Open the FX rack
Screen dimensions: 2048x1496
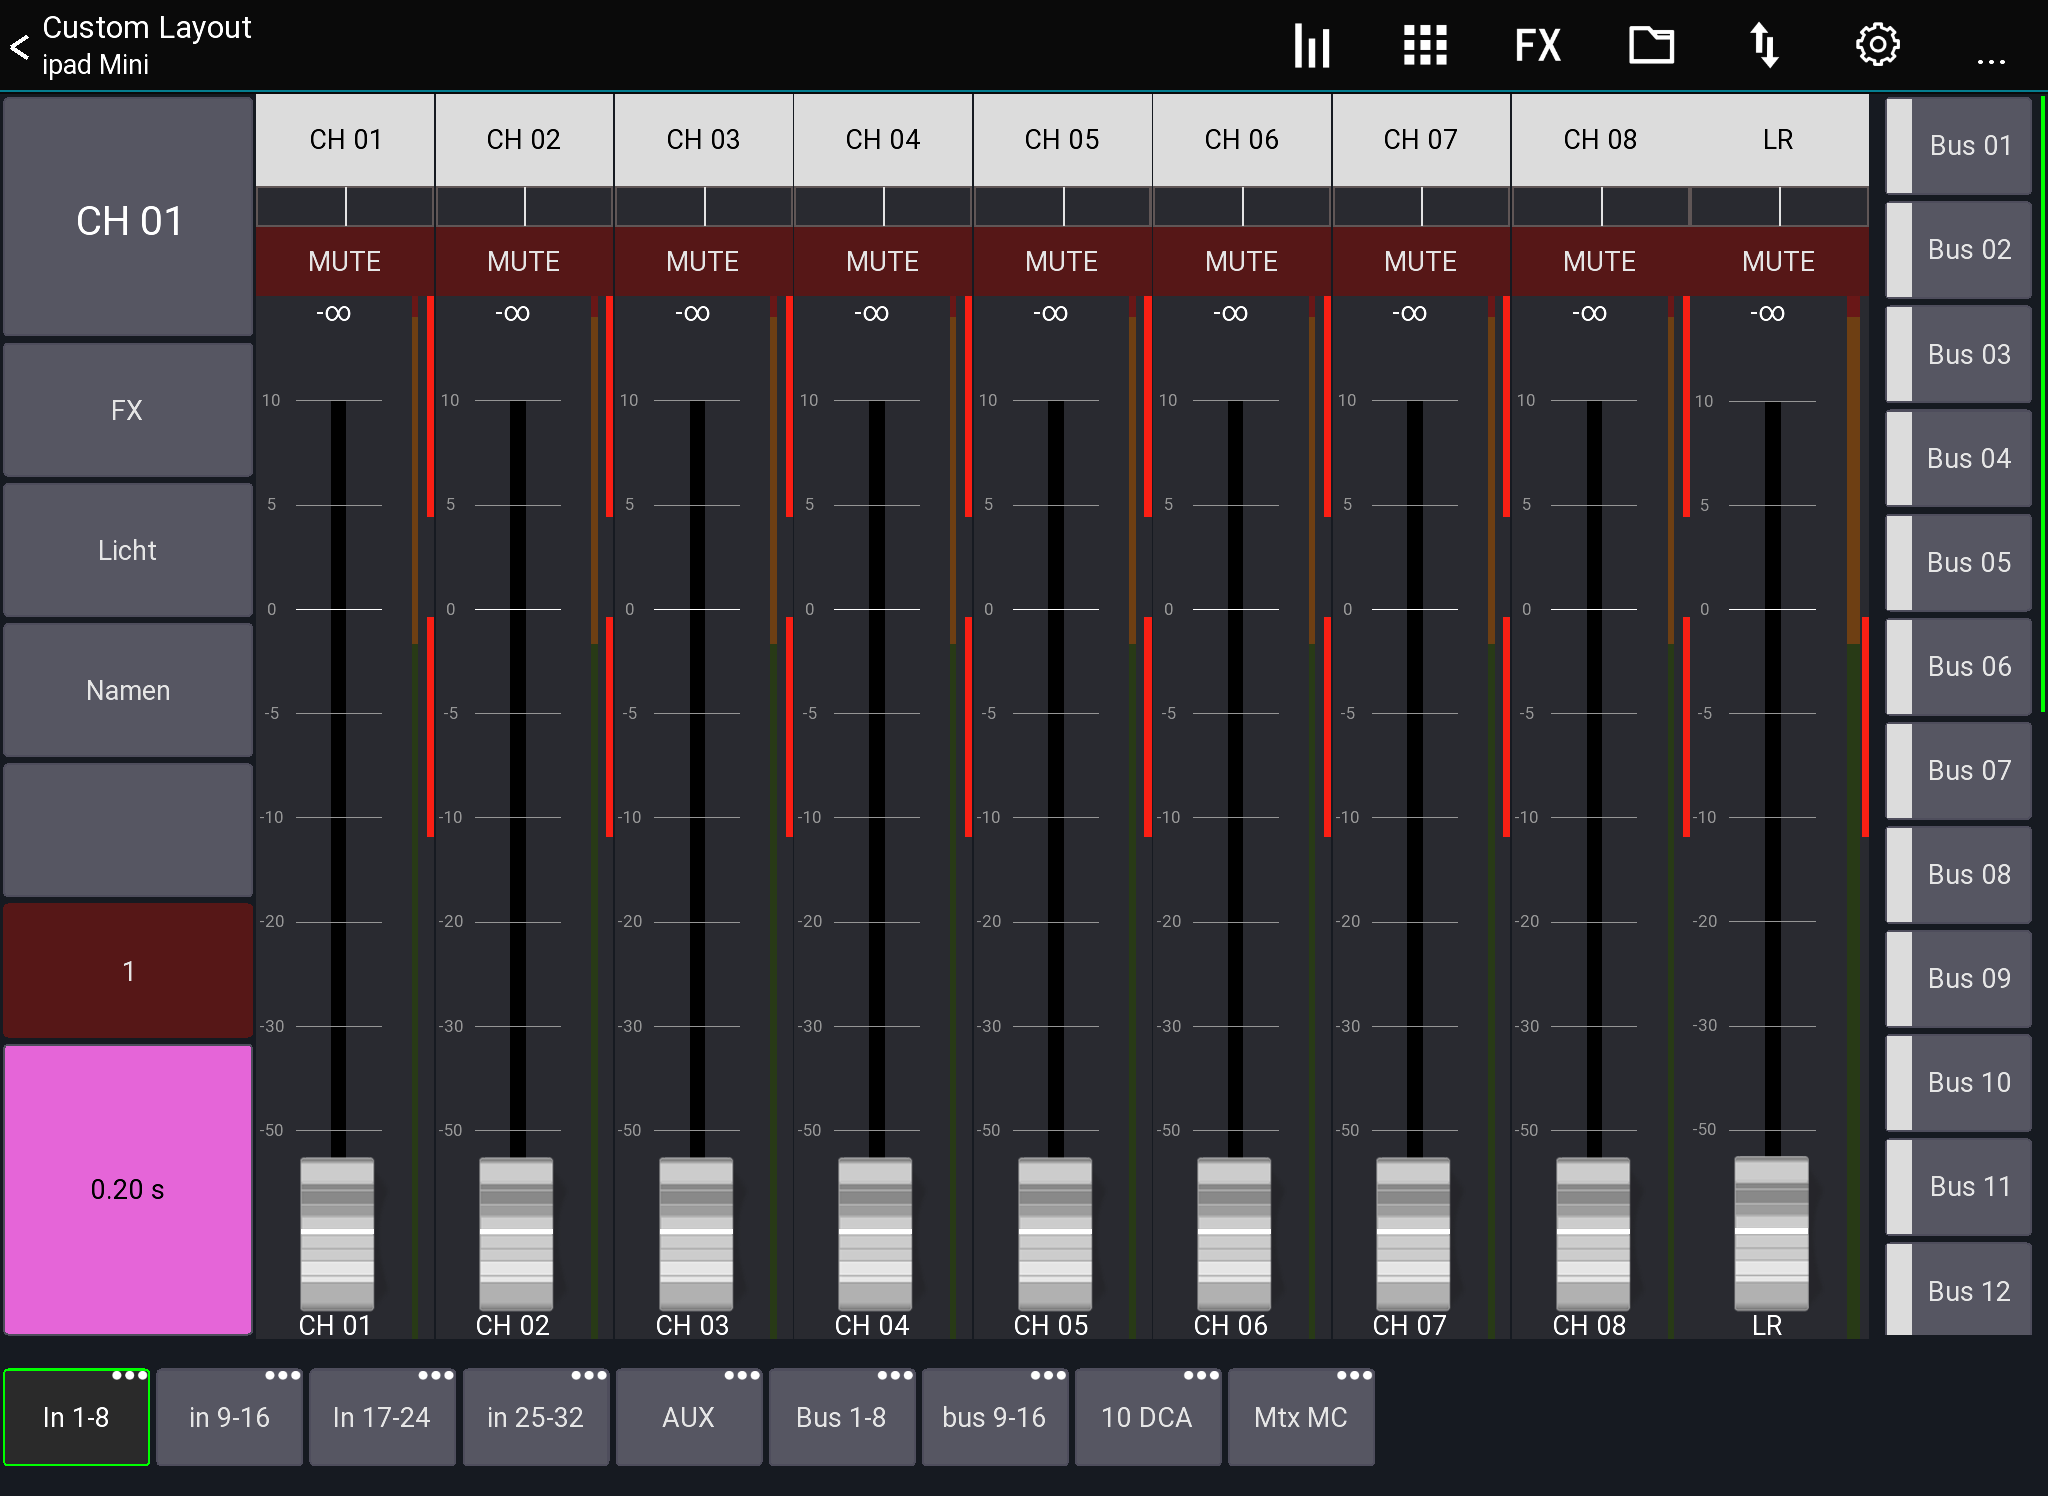[x=1536, y=44]
